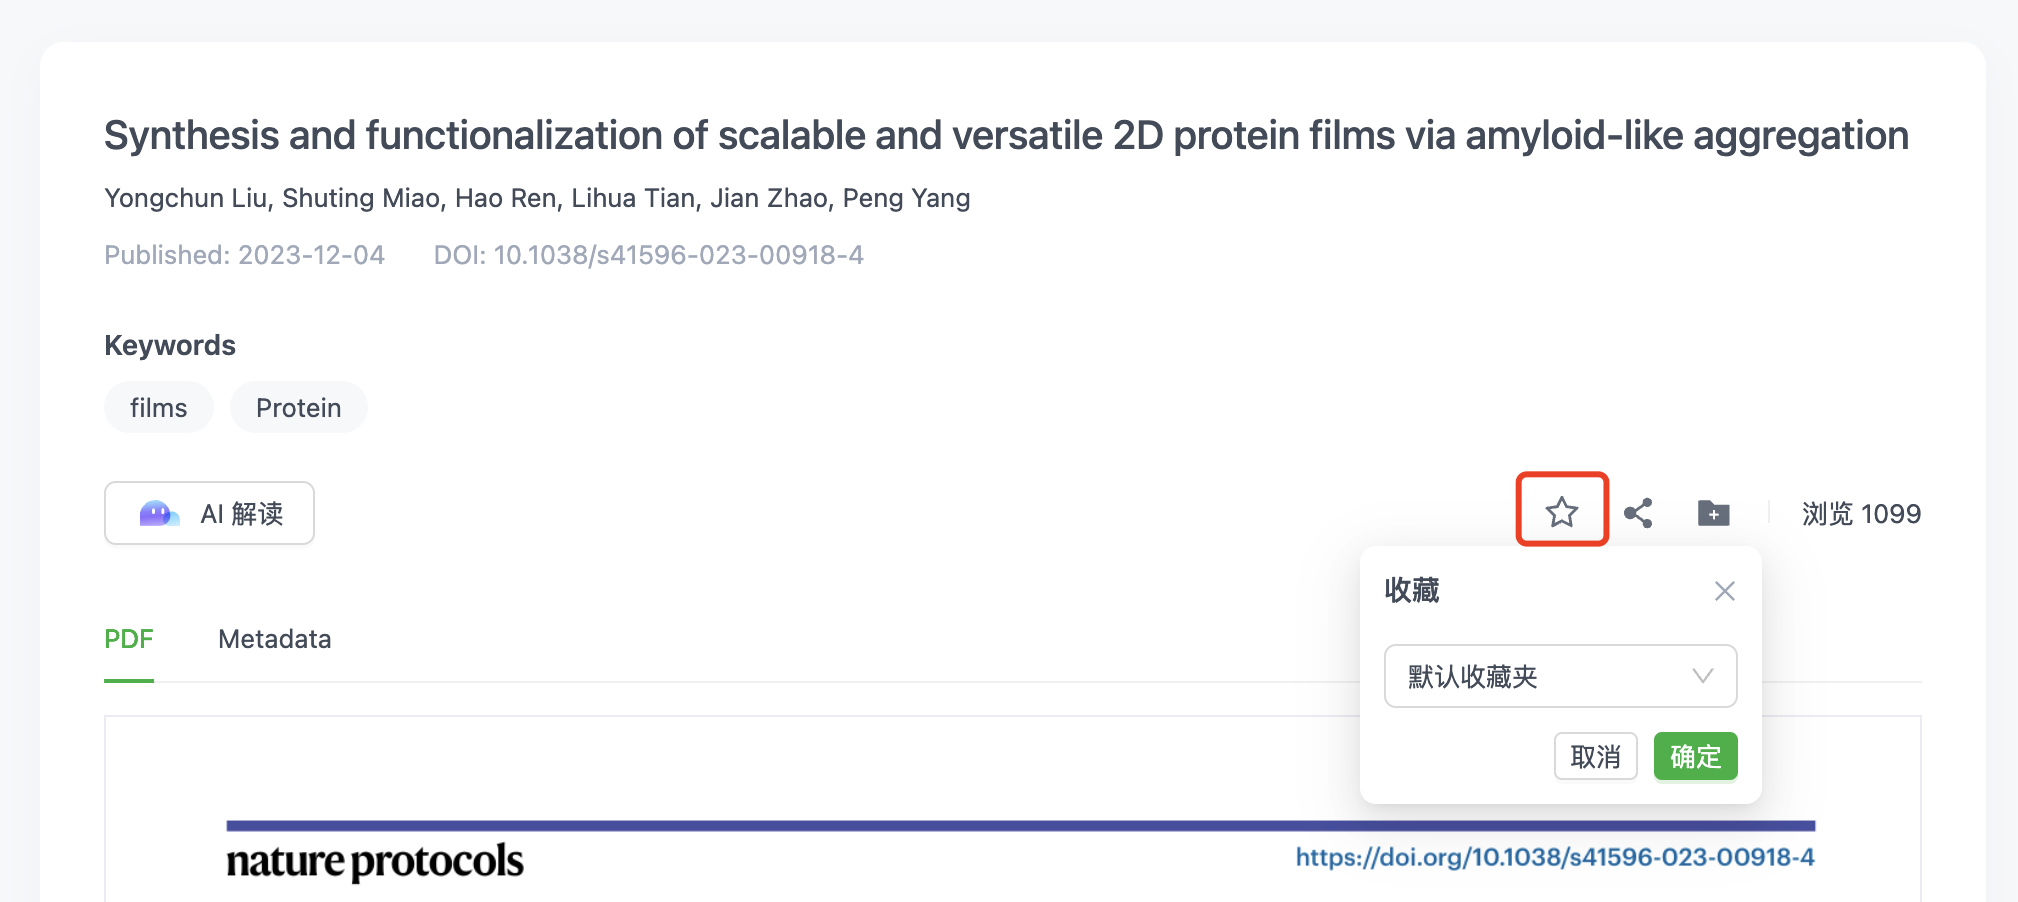Click the DOI 10.1038/s41596-023-00918-4 text

click(x=648, y=255)
